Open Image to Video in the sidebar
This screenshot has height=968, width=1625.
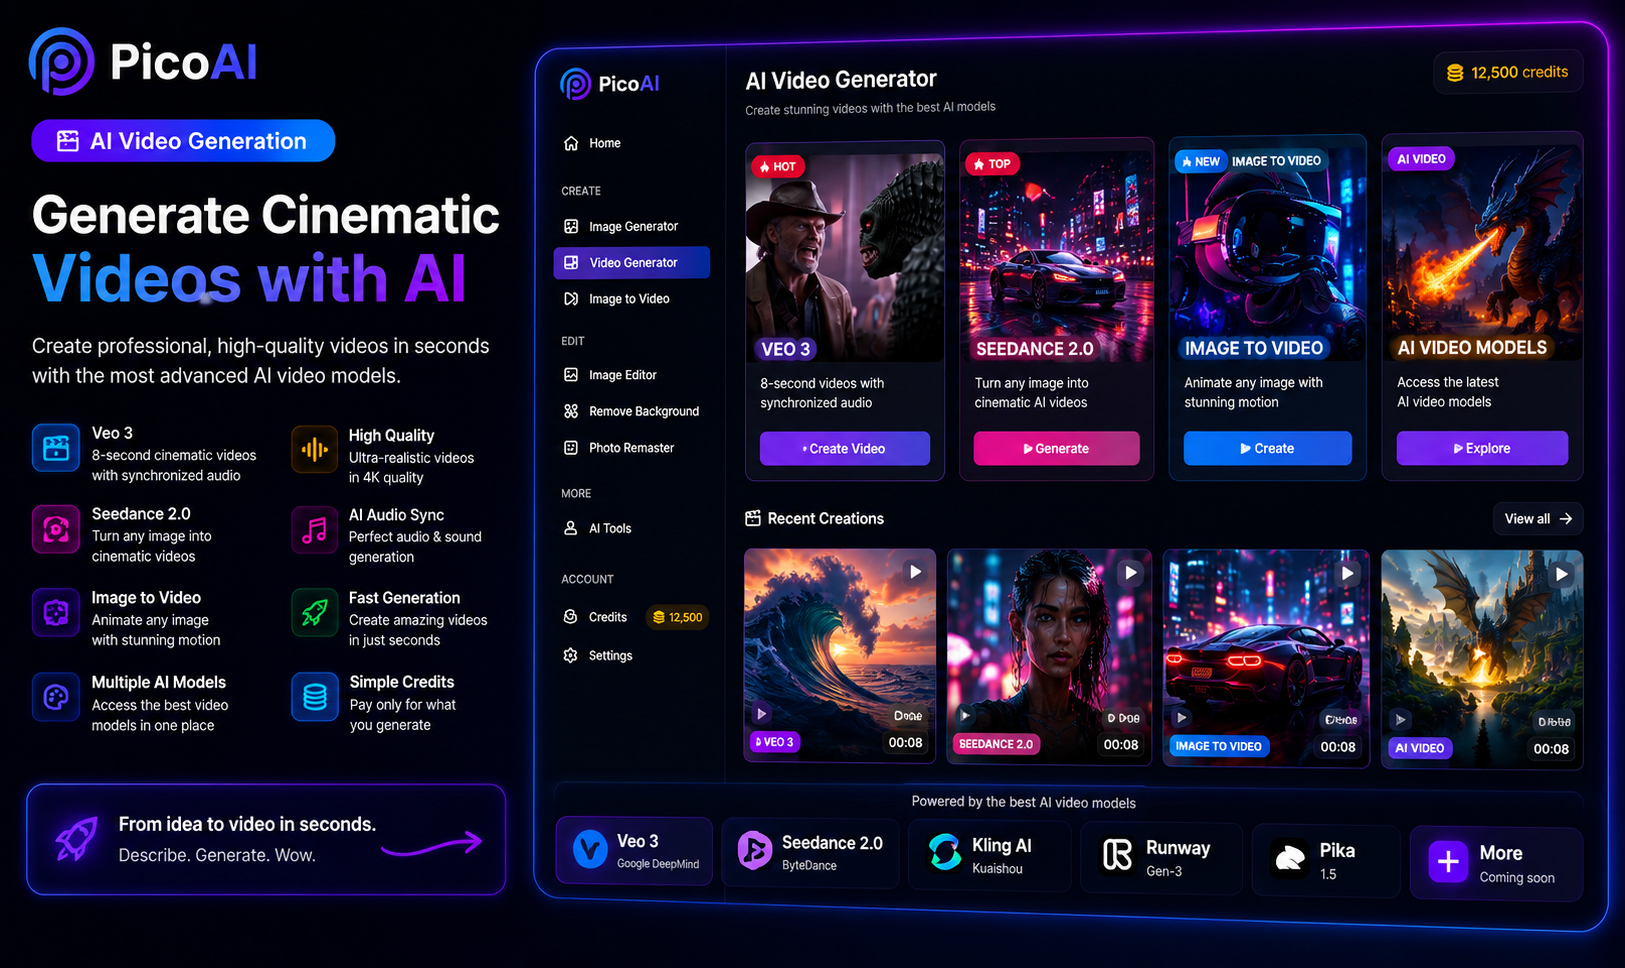point(631,299)
